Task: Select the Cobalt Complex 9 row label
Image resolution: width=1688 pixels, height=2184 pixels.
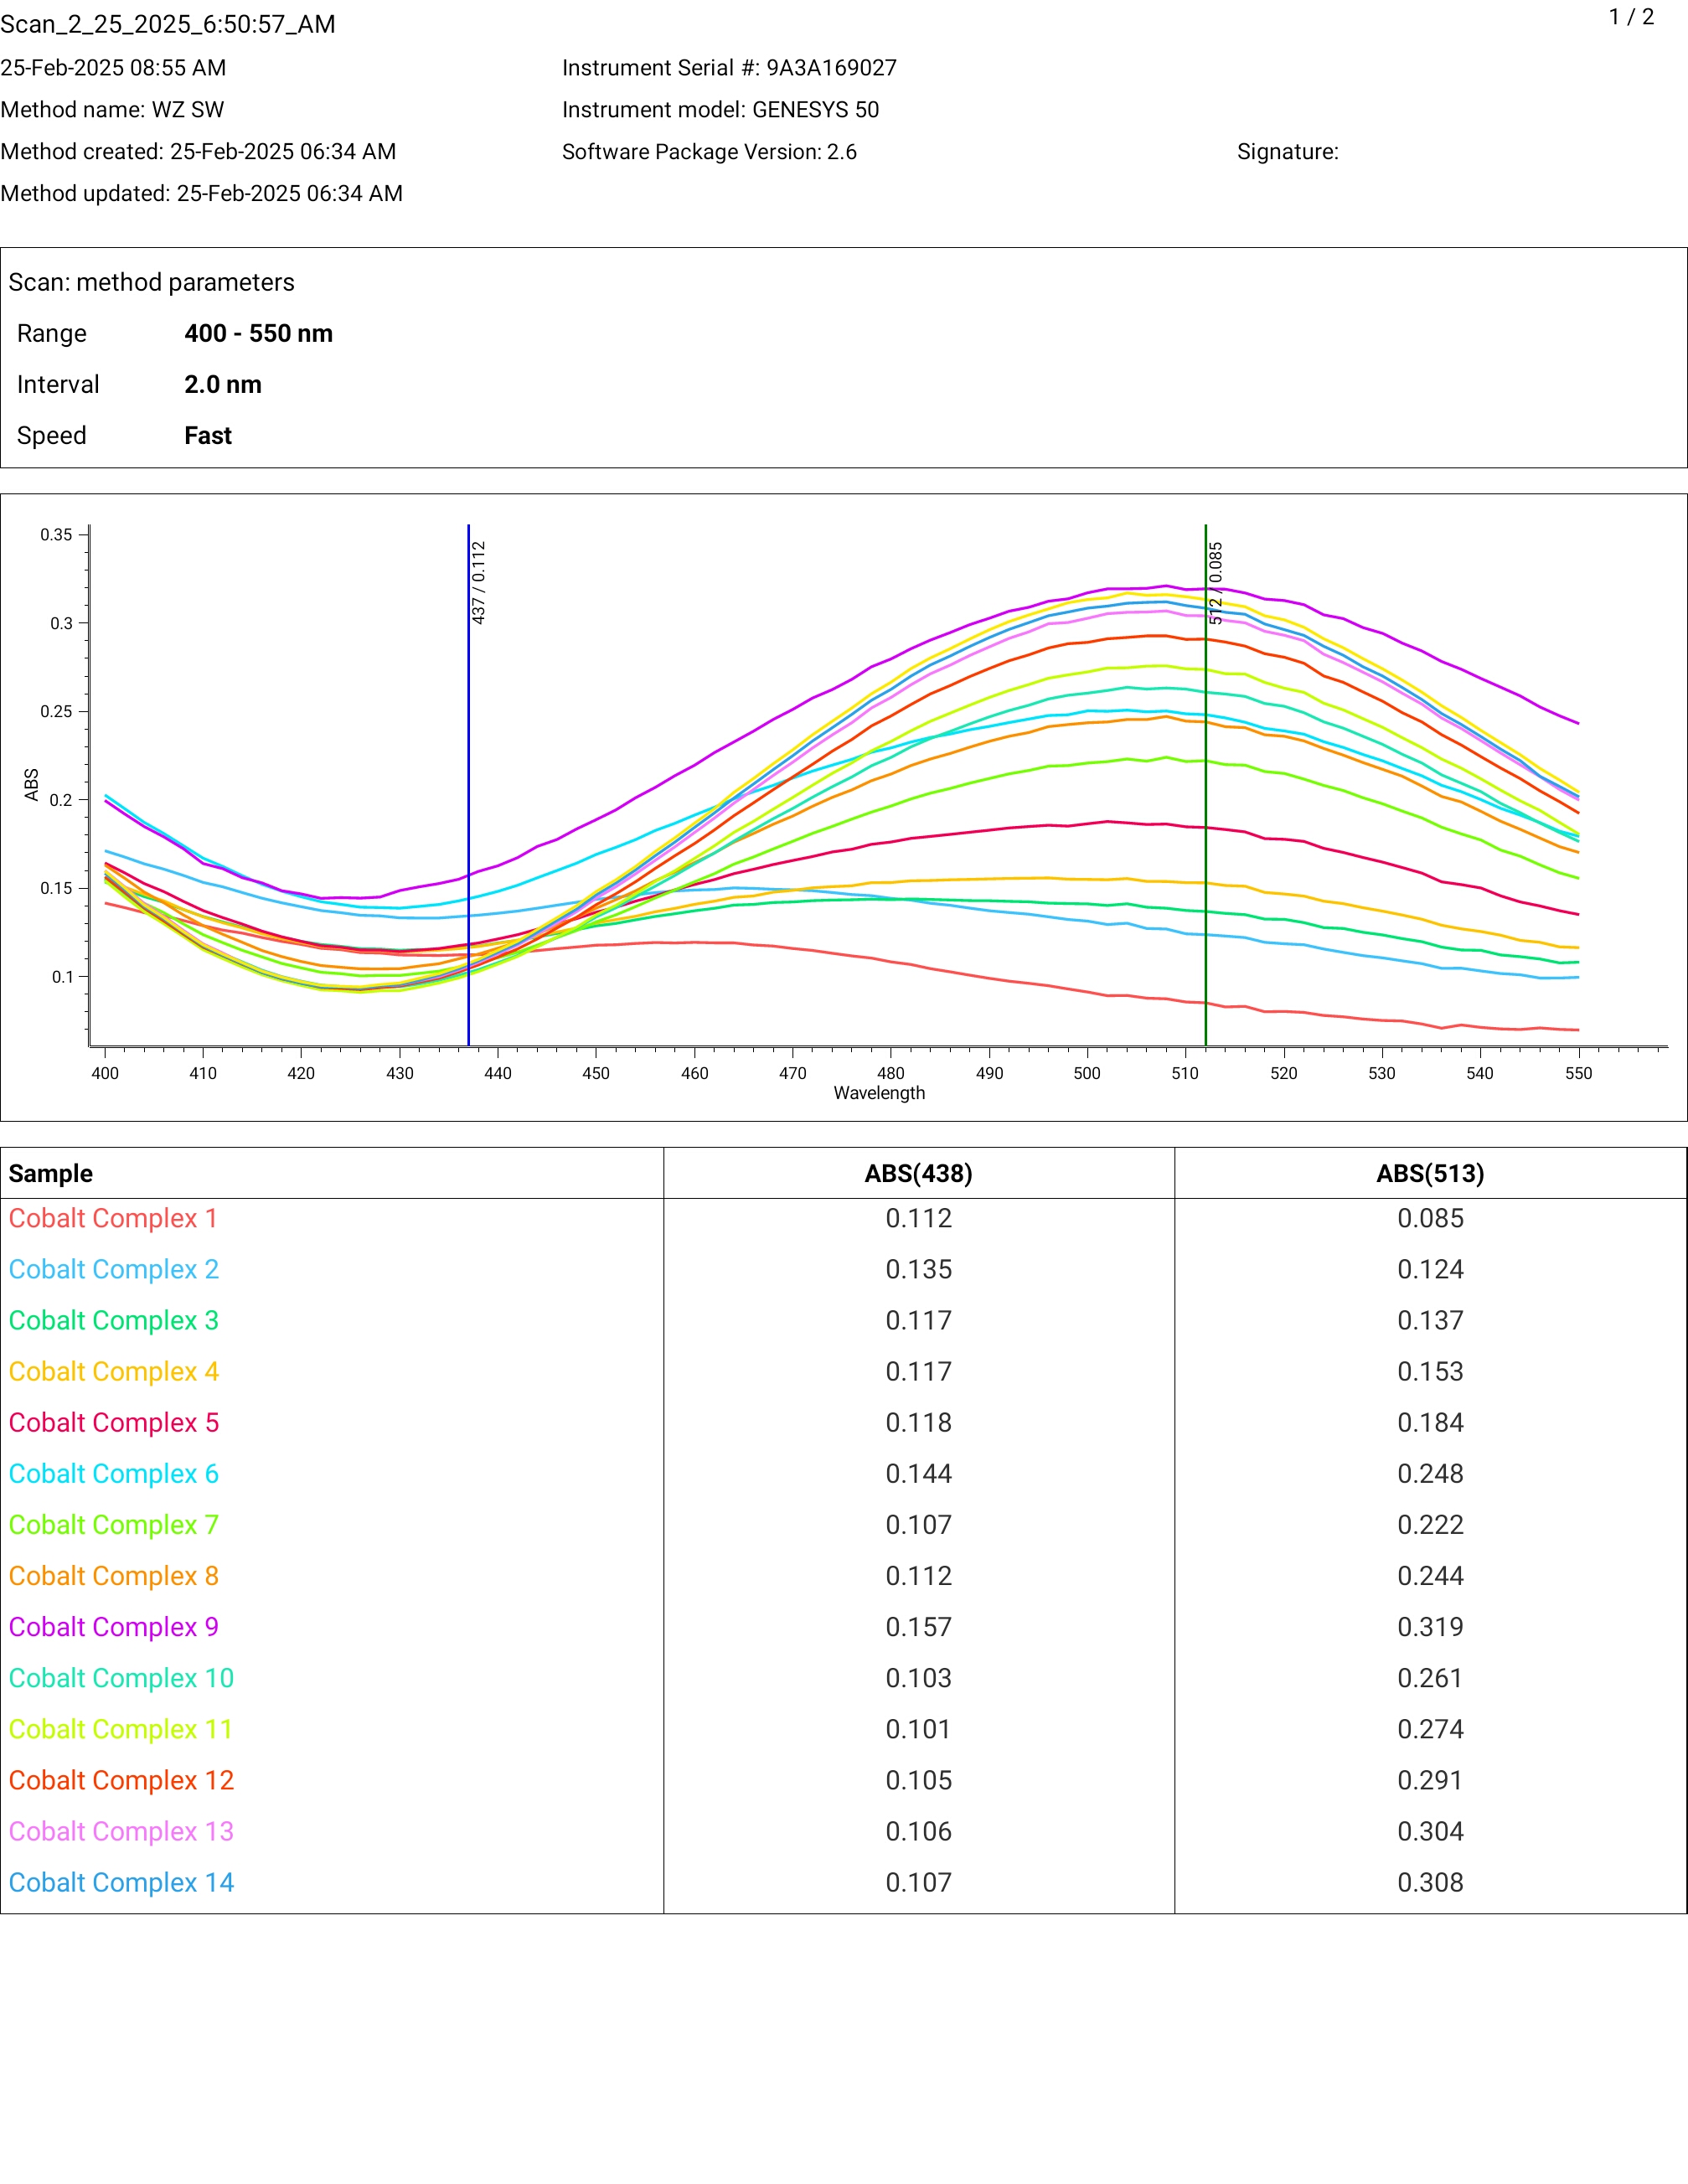Action: 113,1627
